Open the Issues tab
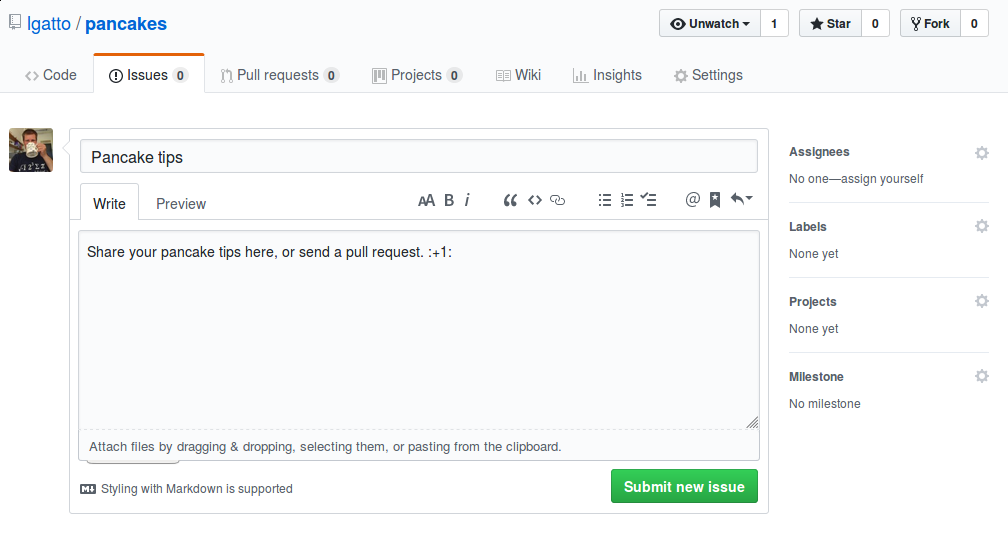This screenshot has height=534, width=1008. pyautogui.click(x=148, y=75)
